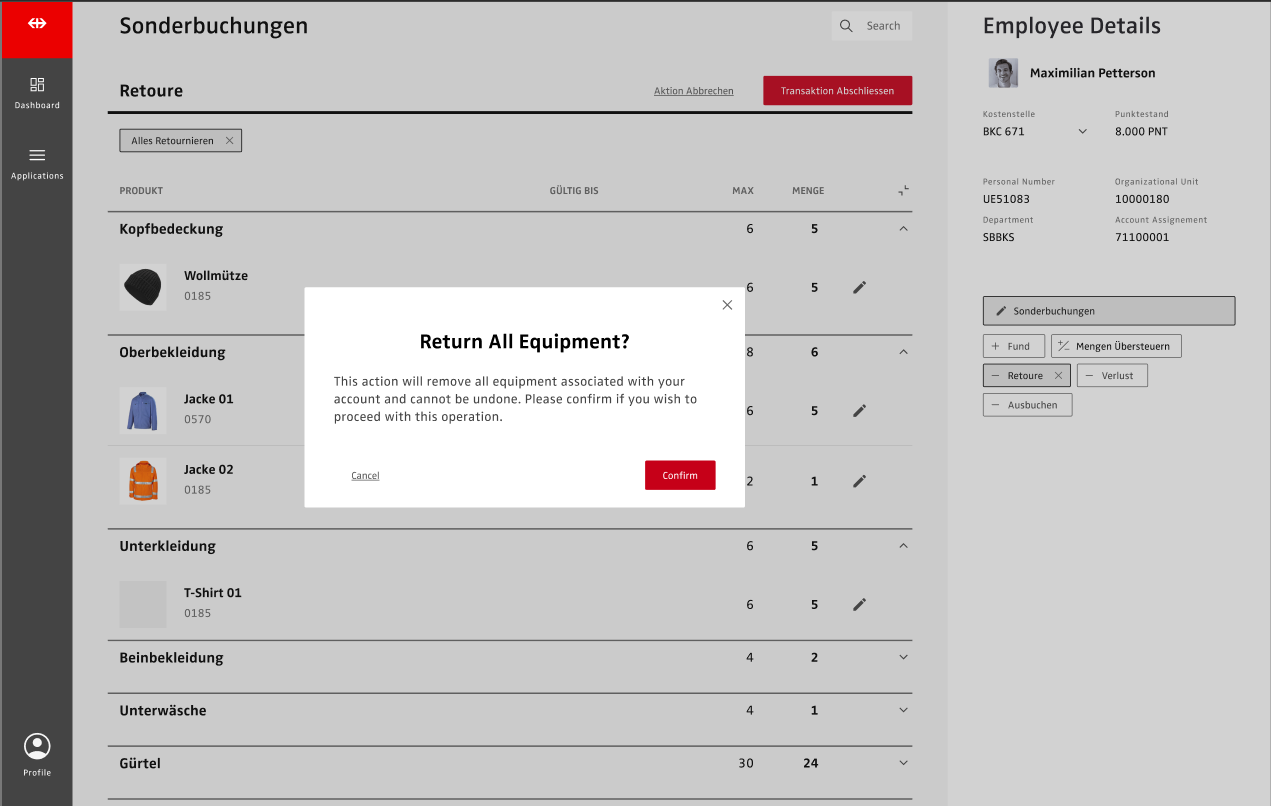Click the Jacke 01 product thumbnail
The width and height of the screenshot is (1271, 806).
(142, 410)
